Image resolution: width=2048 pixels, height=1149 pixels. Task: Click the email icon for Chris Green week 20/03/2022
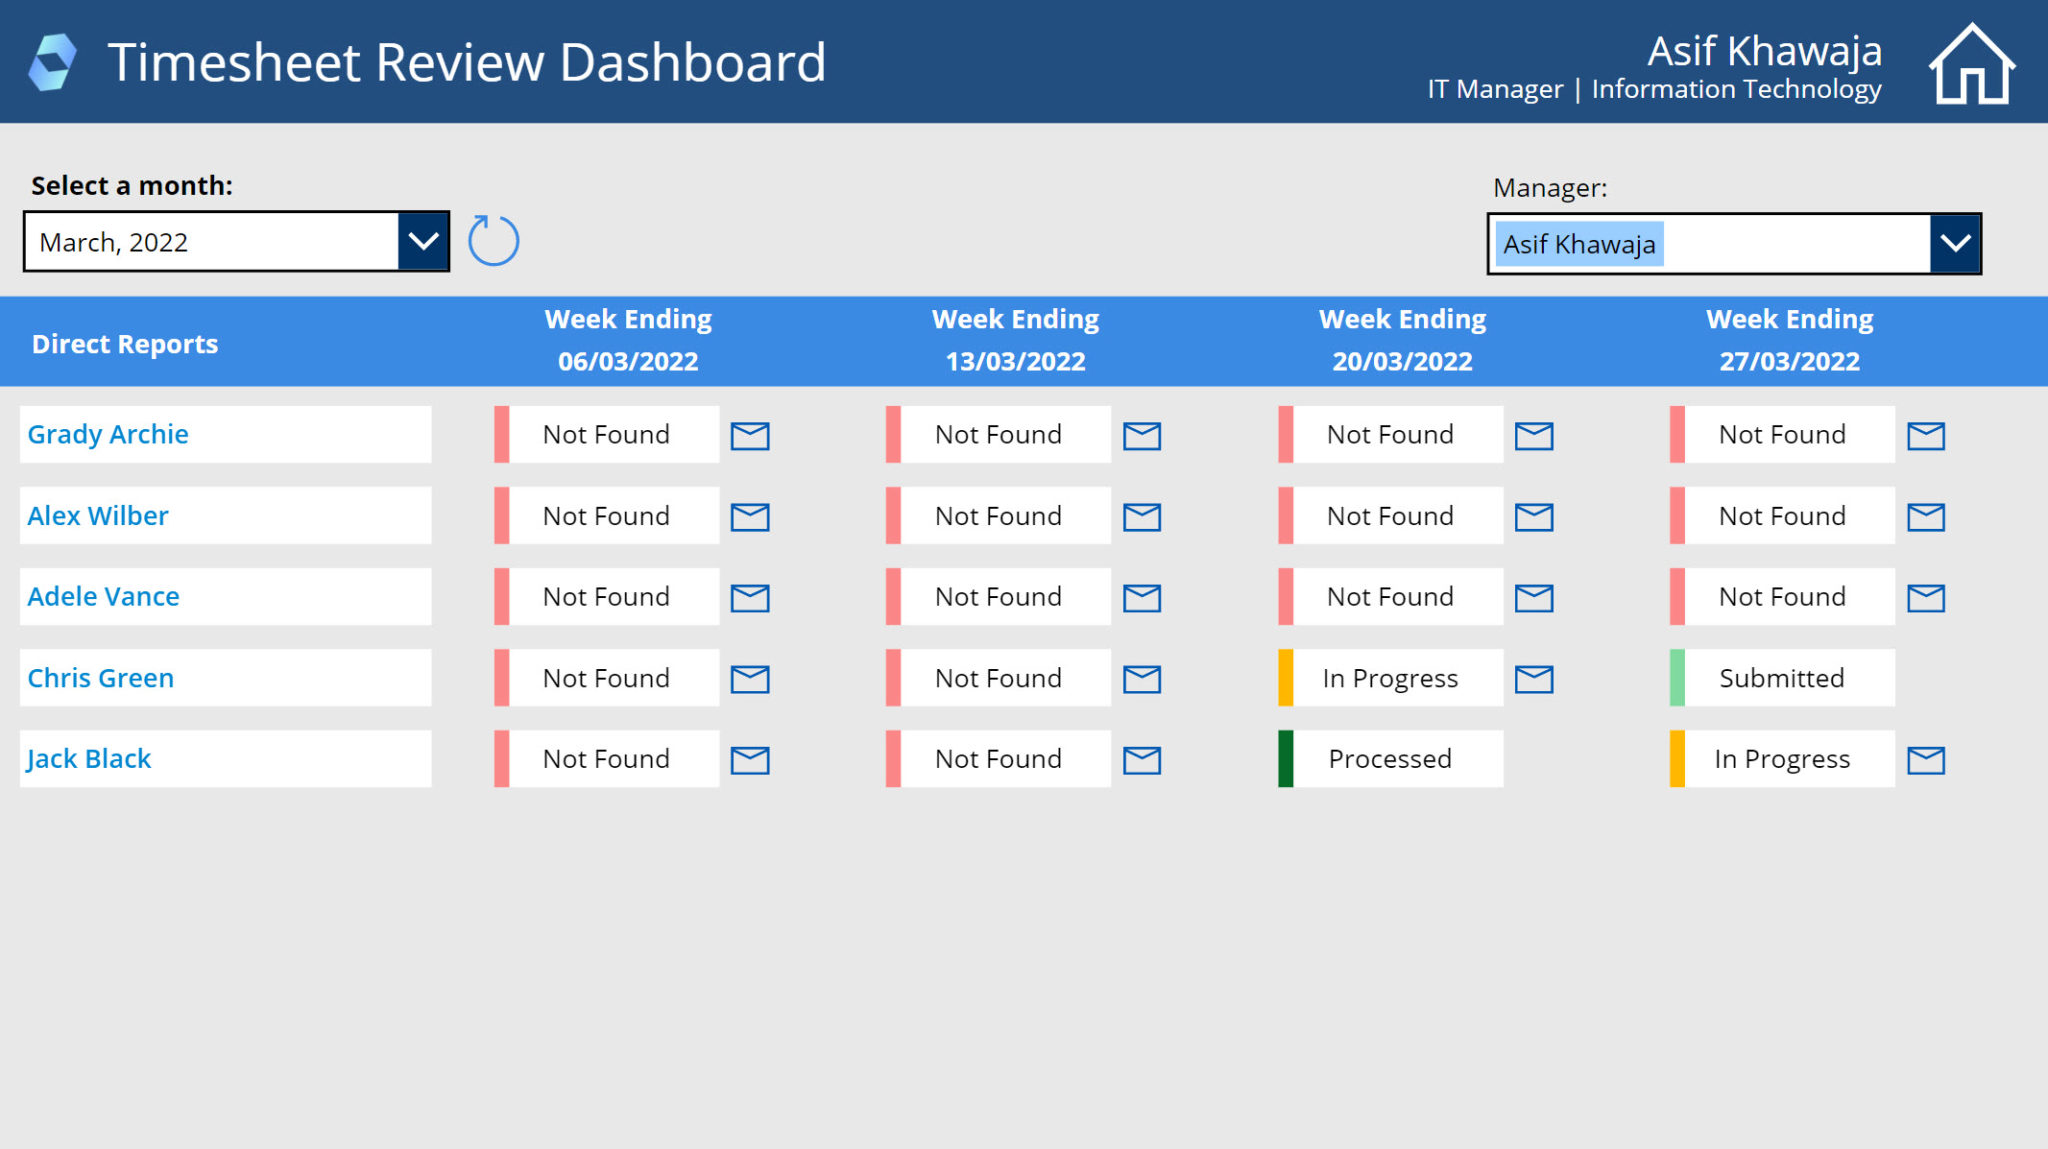pos(1533,677)
